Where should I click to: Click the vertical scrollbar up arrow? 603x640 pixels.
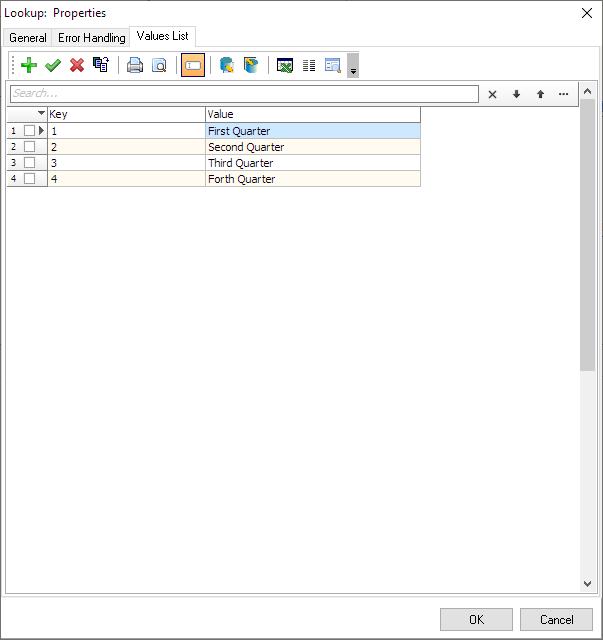click(x=587, y=91)
